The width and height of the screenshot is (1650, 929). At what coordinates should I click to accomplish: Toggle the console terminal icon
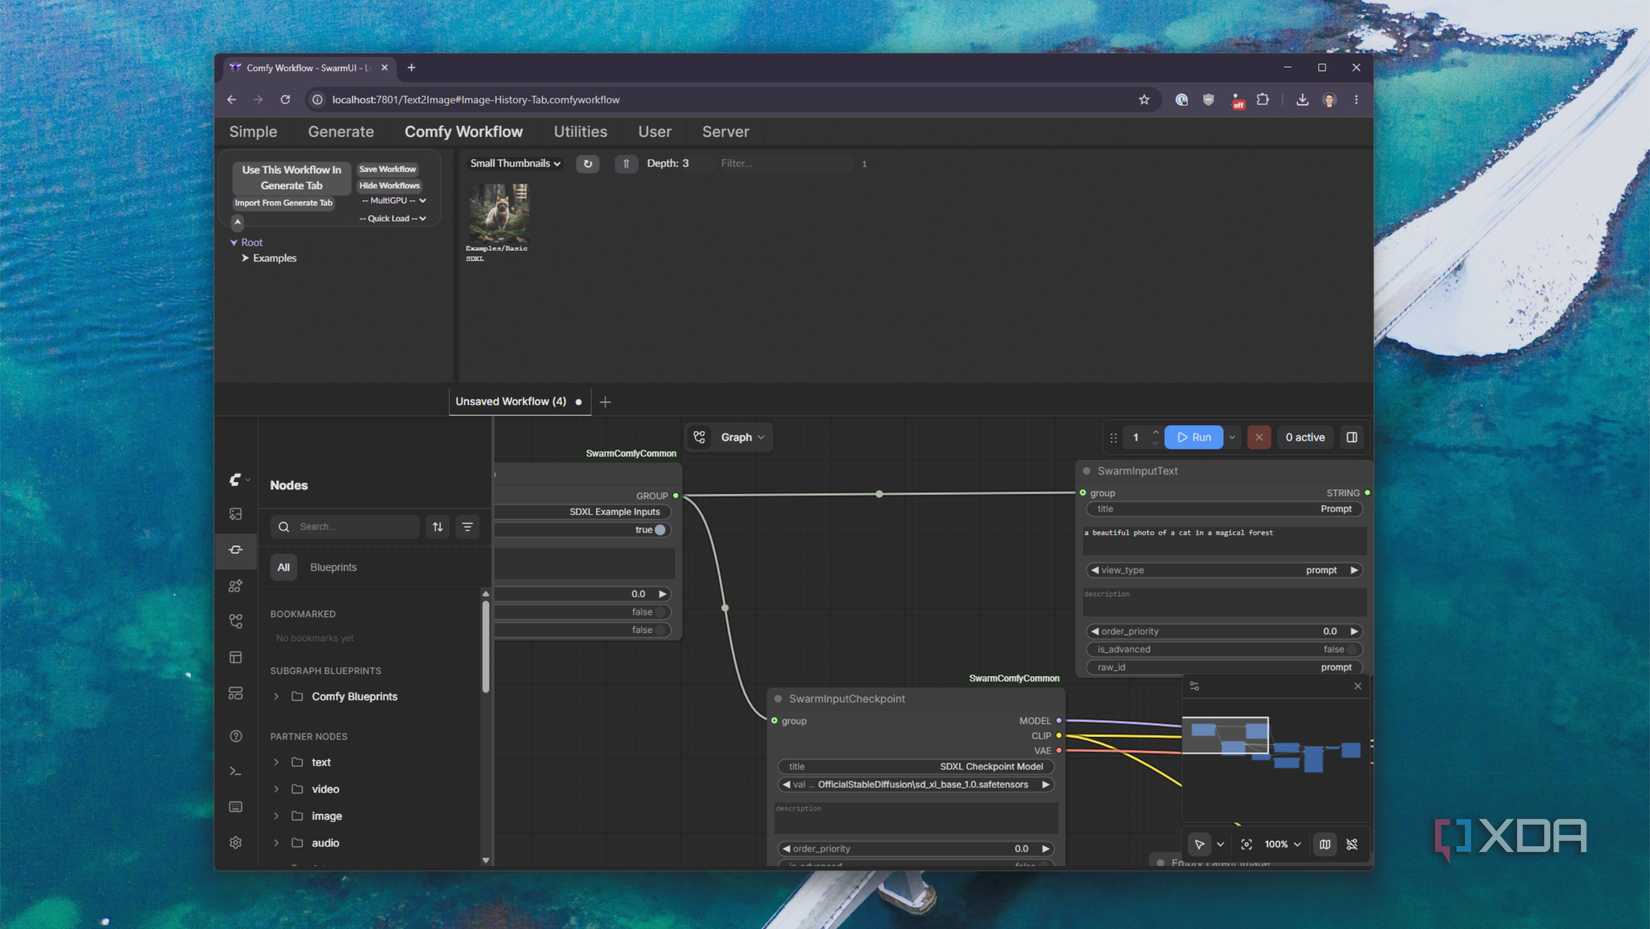pyautogui.click(x=236, y=771)
